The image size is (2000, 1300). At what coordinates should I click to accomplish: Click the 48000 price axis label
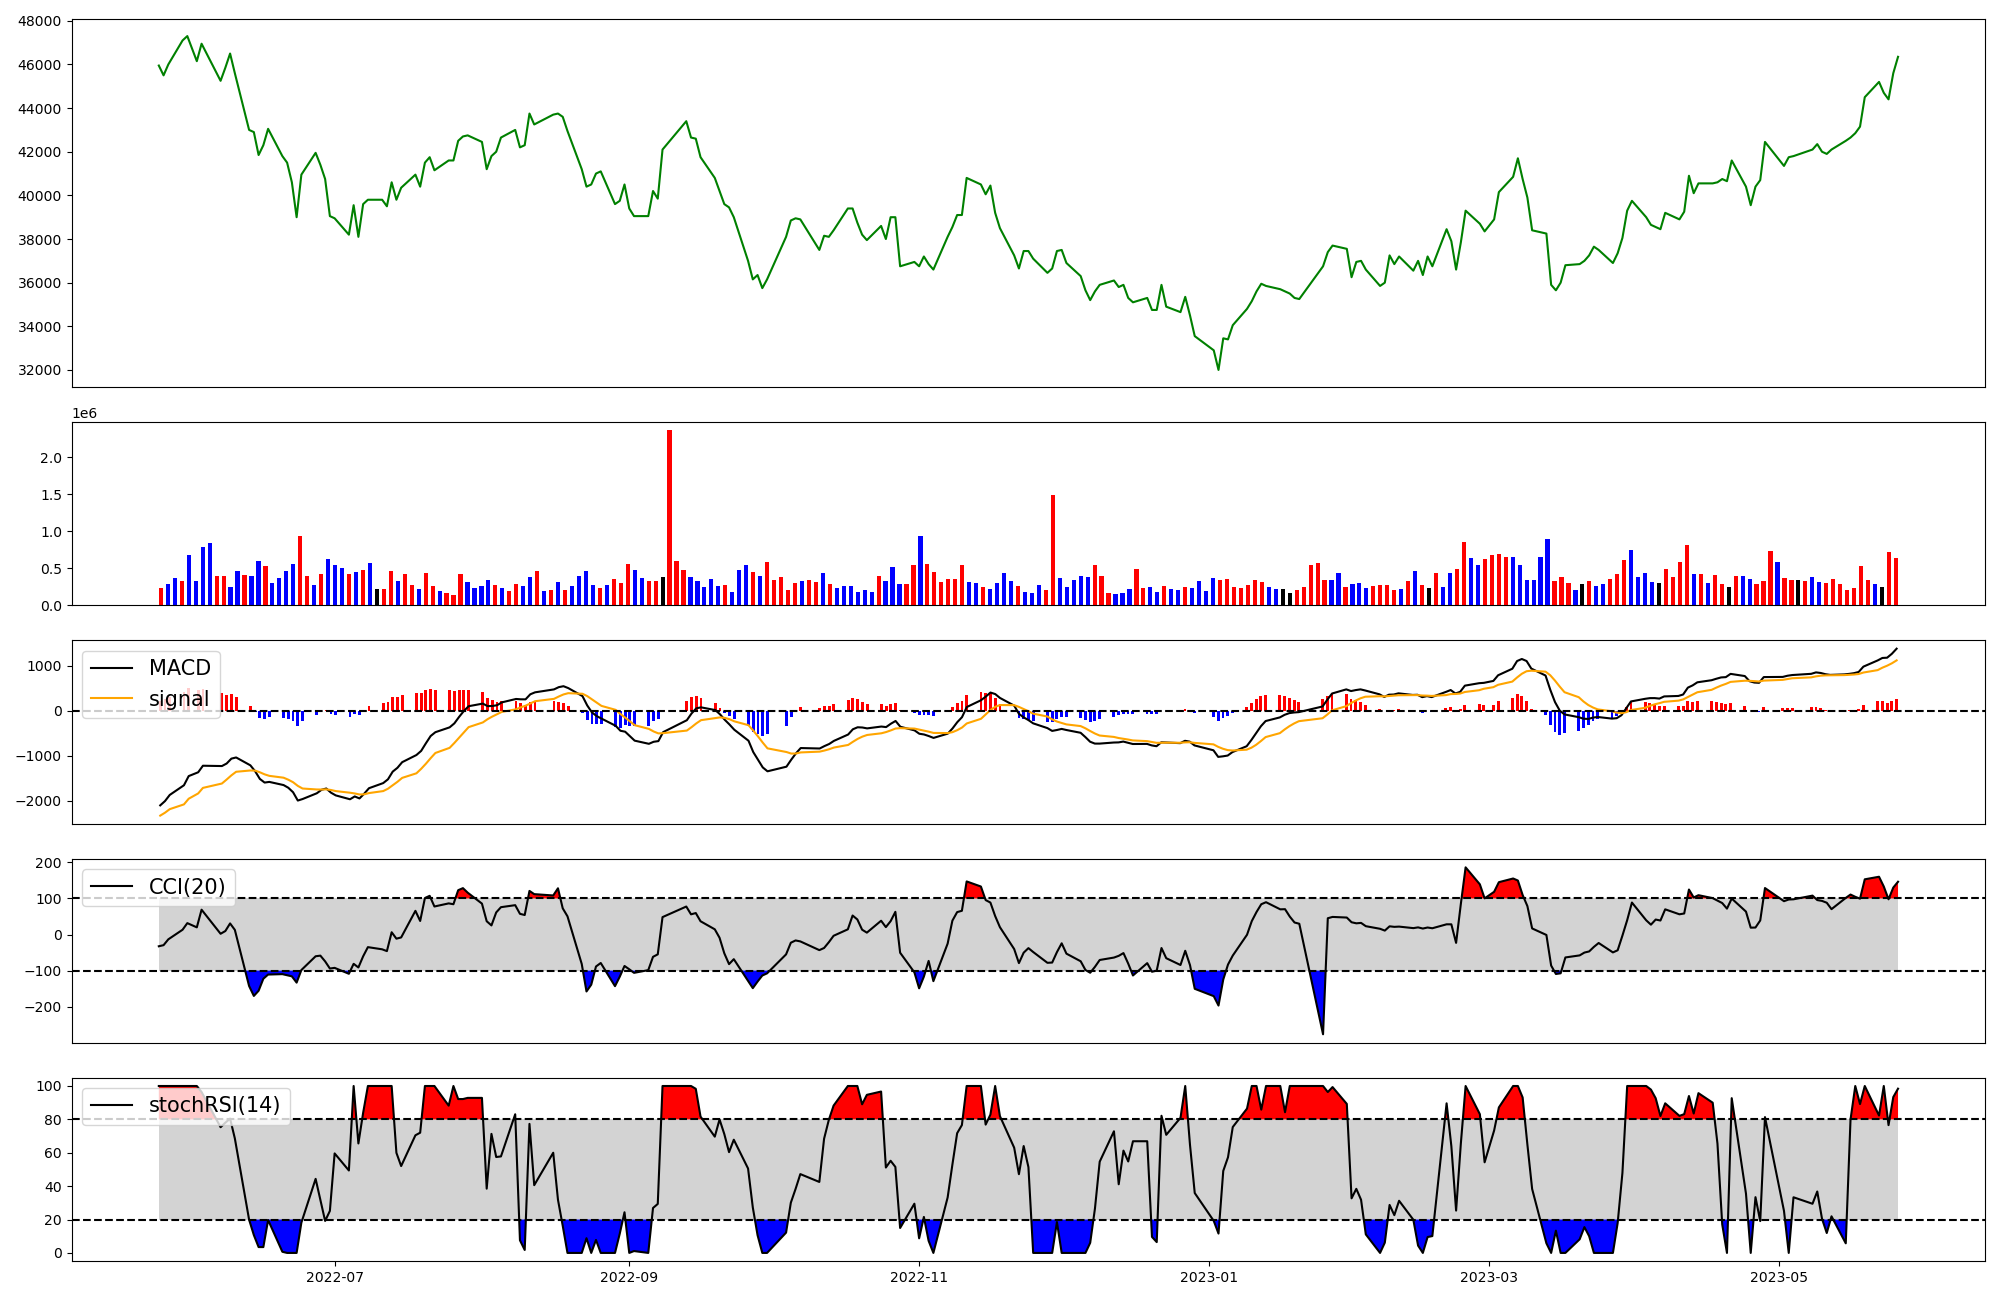click(40, 21)
